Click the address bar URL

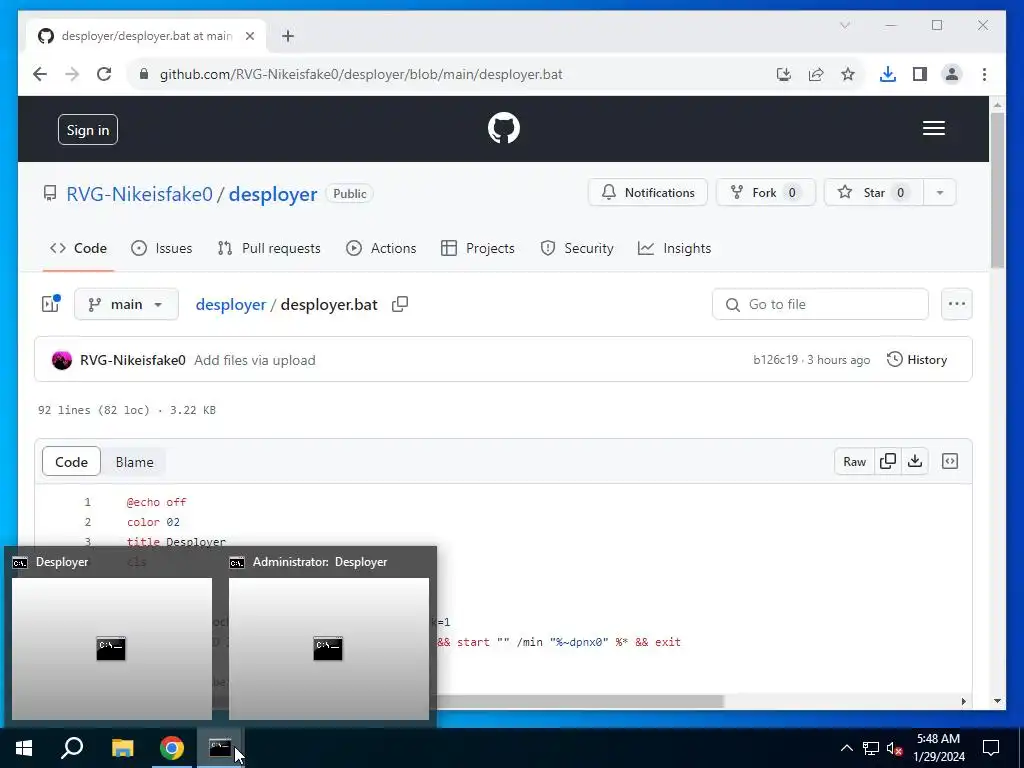361,74
